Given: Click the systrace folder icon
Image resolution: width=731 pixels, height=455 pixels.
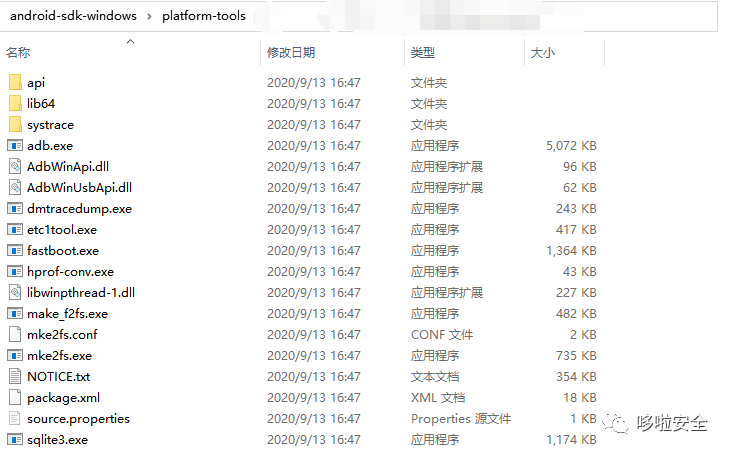Looking at the screenshot, I should [15, 124].
